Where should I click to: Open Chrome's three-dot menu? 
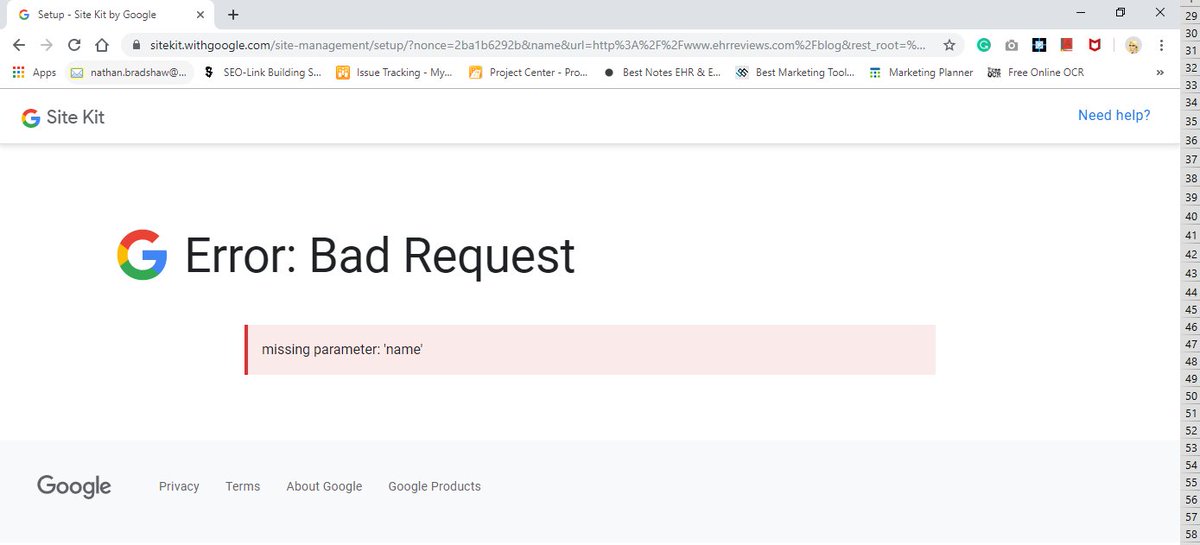[1161, 45]
